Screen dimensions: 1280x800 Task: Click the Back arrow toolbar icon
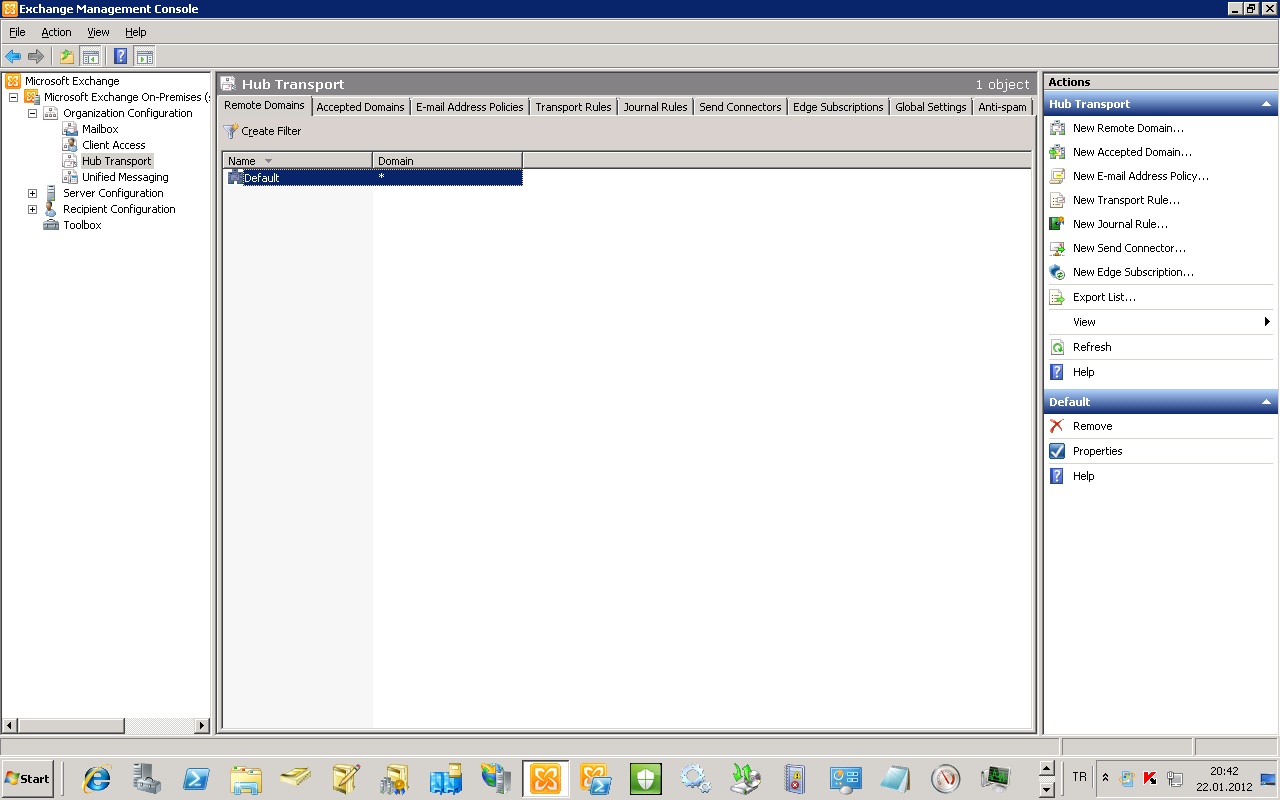click(x=13, y=57)
